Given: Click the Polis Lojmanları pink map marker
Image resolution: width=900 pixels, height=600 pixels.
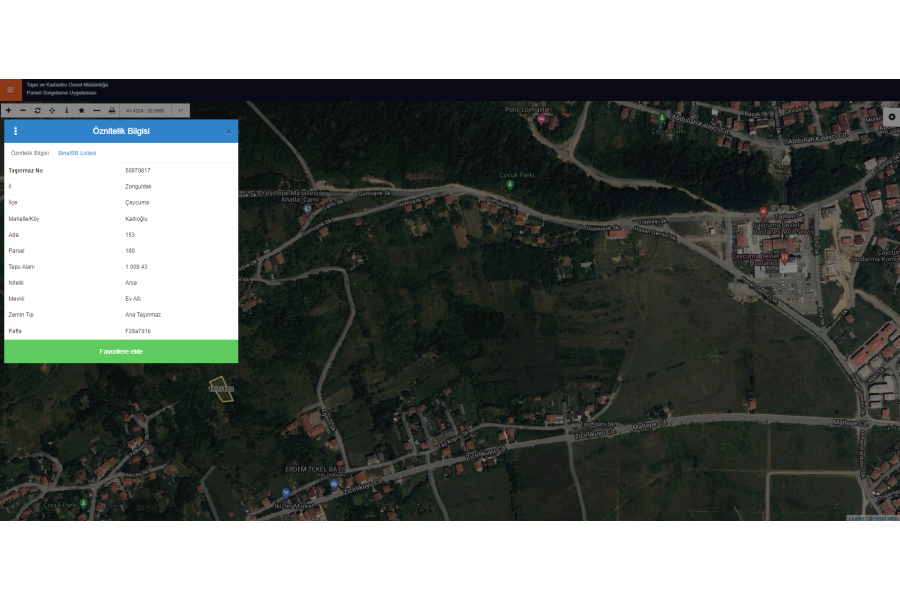Looking at the screenshot, I should tap(541, 119).
